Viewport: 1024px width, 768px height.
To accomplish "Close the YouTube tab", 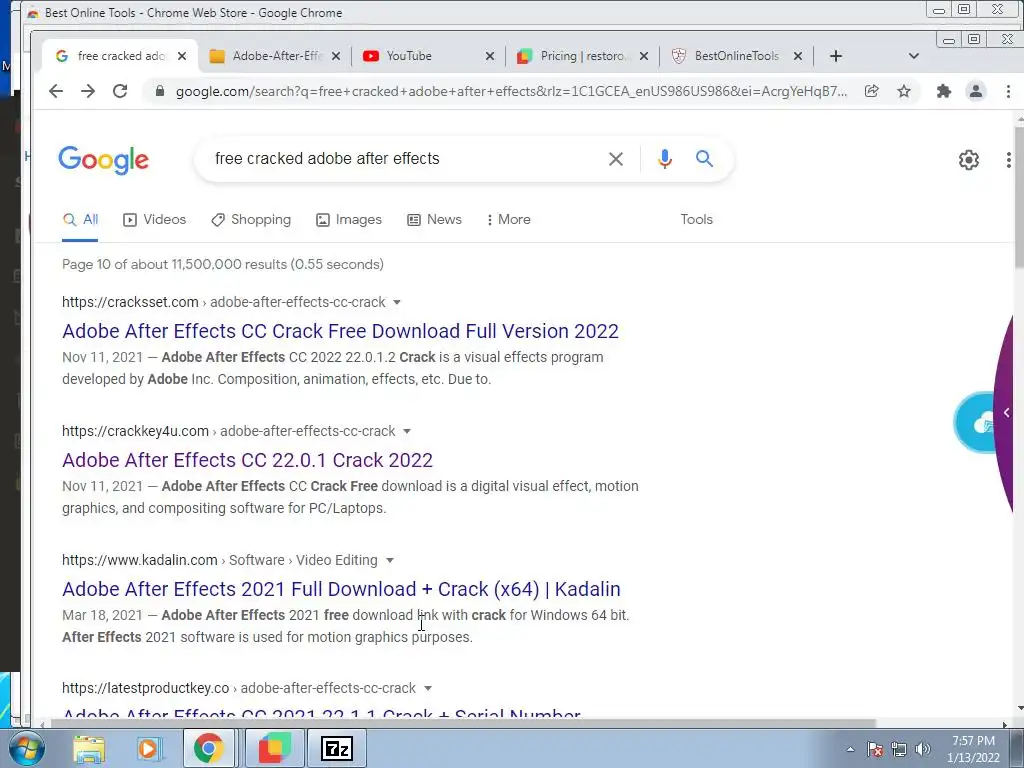I will tap(490, 56).
